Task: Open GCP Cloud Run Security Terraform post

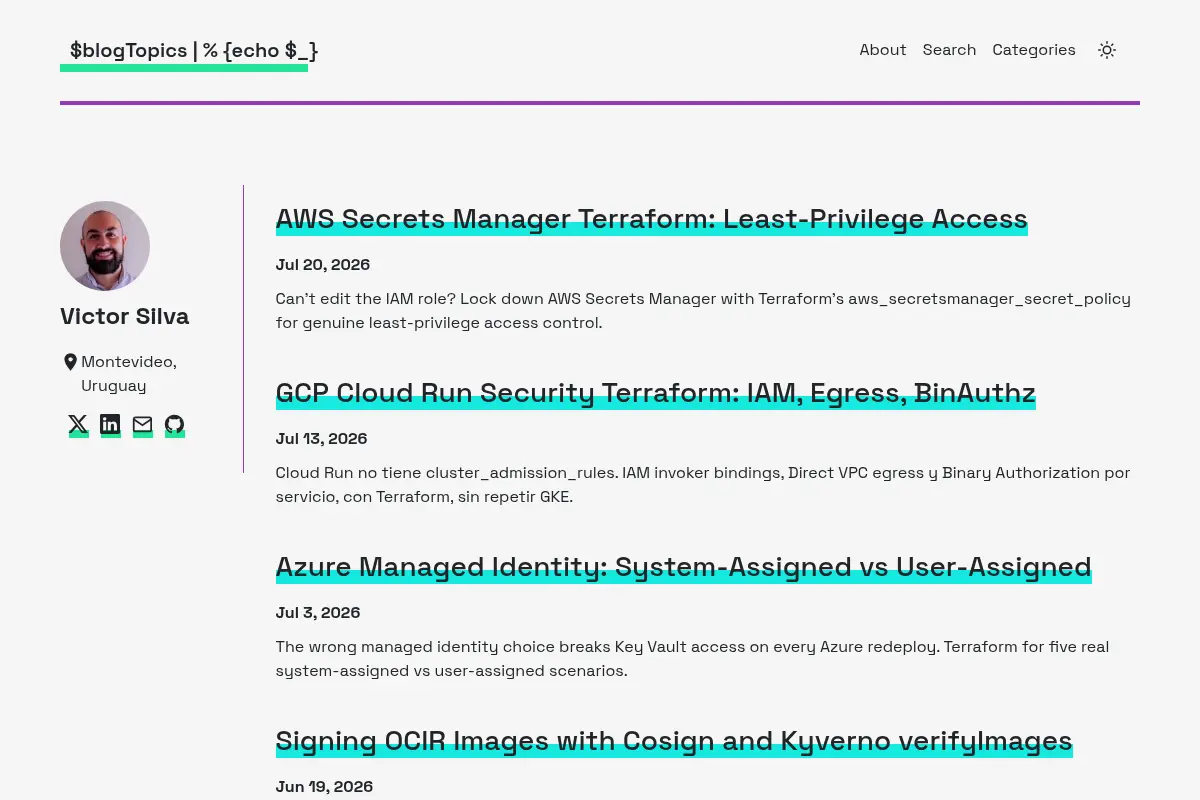Action: 656,393
